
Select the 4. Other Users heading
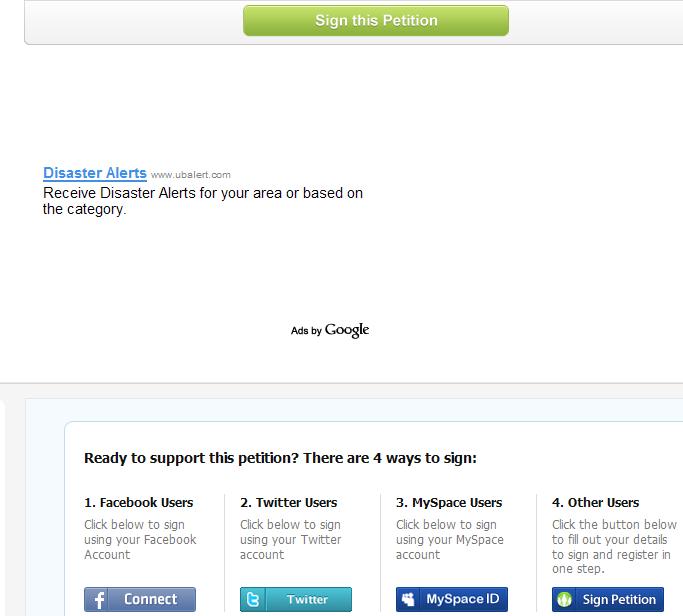click(x=595, y=502)
